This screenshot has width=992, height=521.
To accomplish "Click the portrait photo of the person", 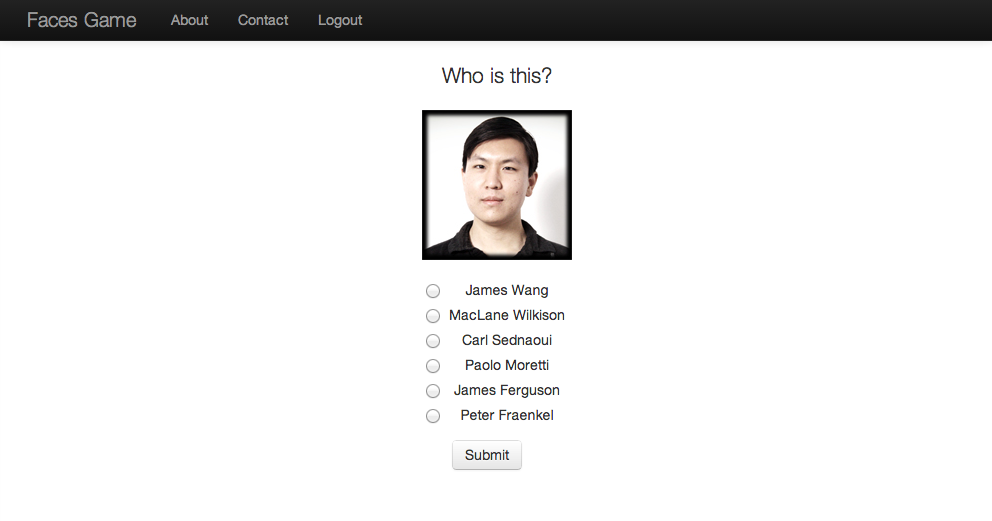I will pyautogui.click(x=497, y=185).
